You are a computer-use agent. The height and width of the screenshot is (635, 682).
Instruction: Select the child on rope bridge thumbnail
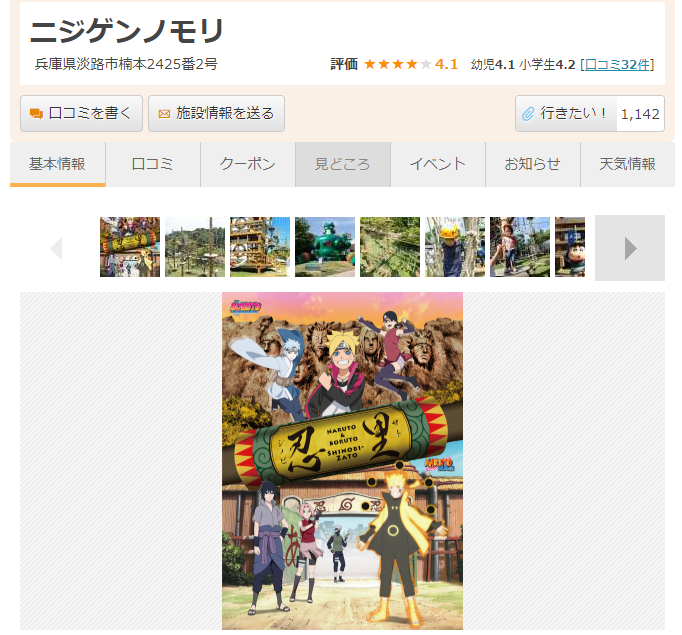pos(520,247)
